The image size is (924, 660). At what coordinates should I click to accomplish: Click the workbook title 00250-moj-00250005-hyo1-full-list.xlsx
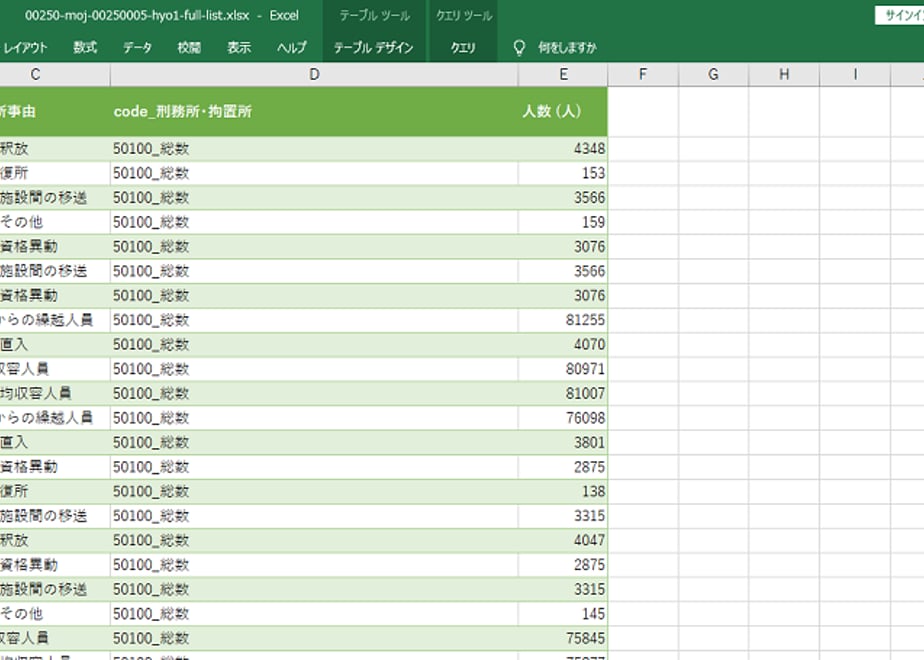coord(137,15)
